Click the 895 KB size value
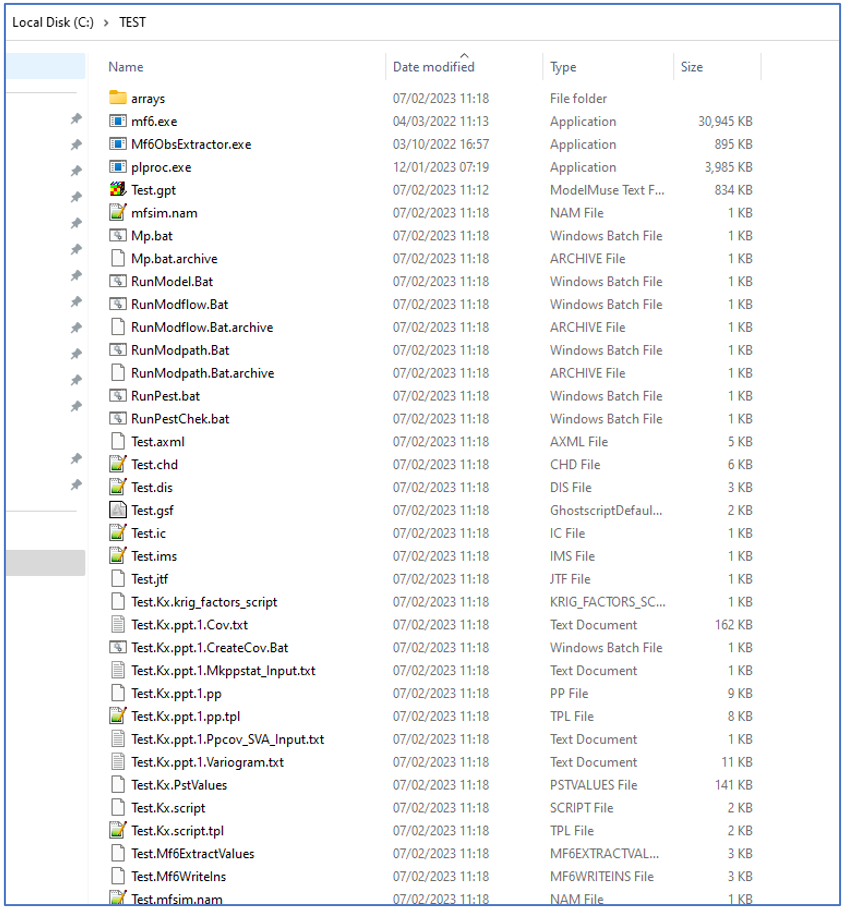Screen dimensions: 845x911 pyautogui.click(x=733, y=144)
